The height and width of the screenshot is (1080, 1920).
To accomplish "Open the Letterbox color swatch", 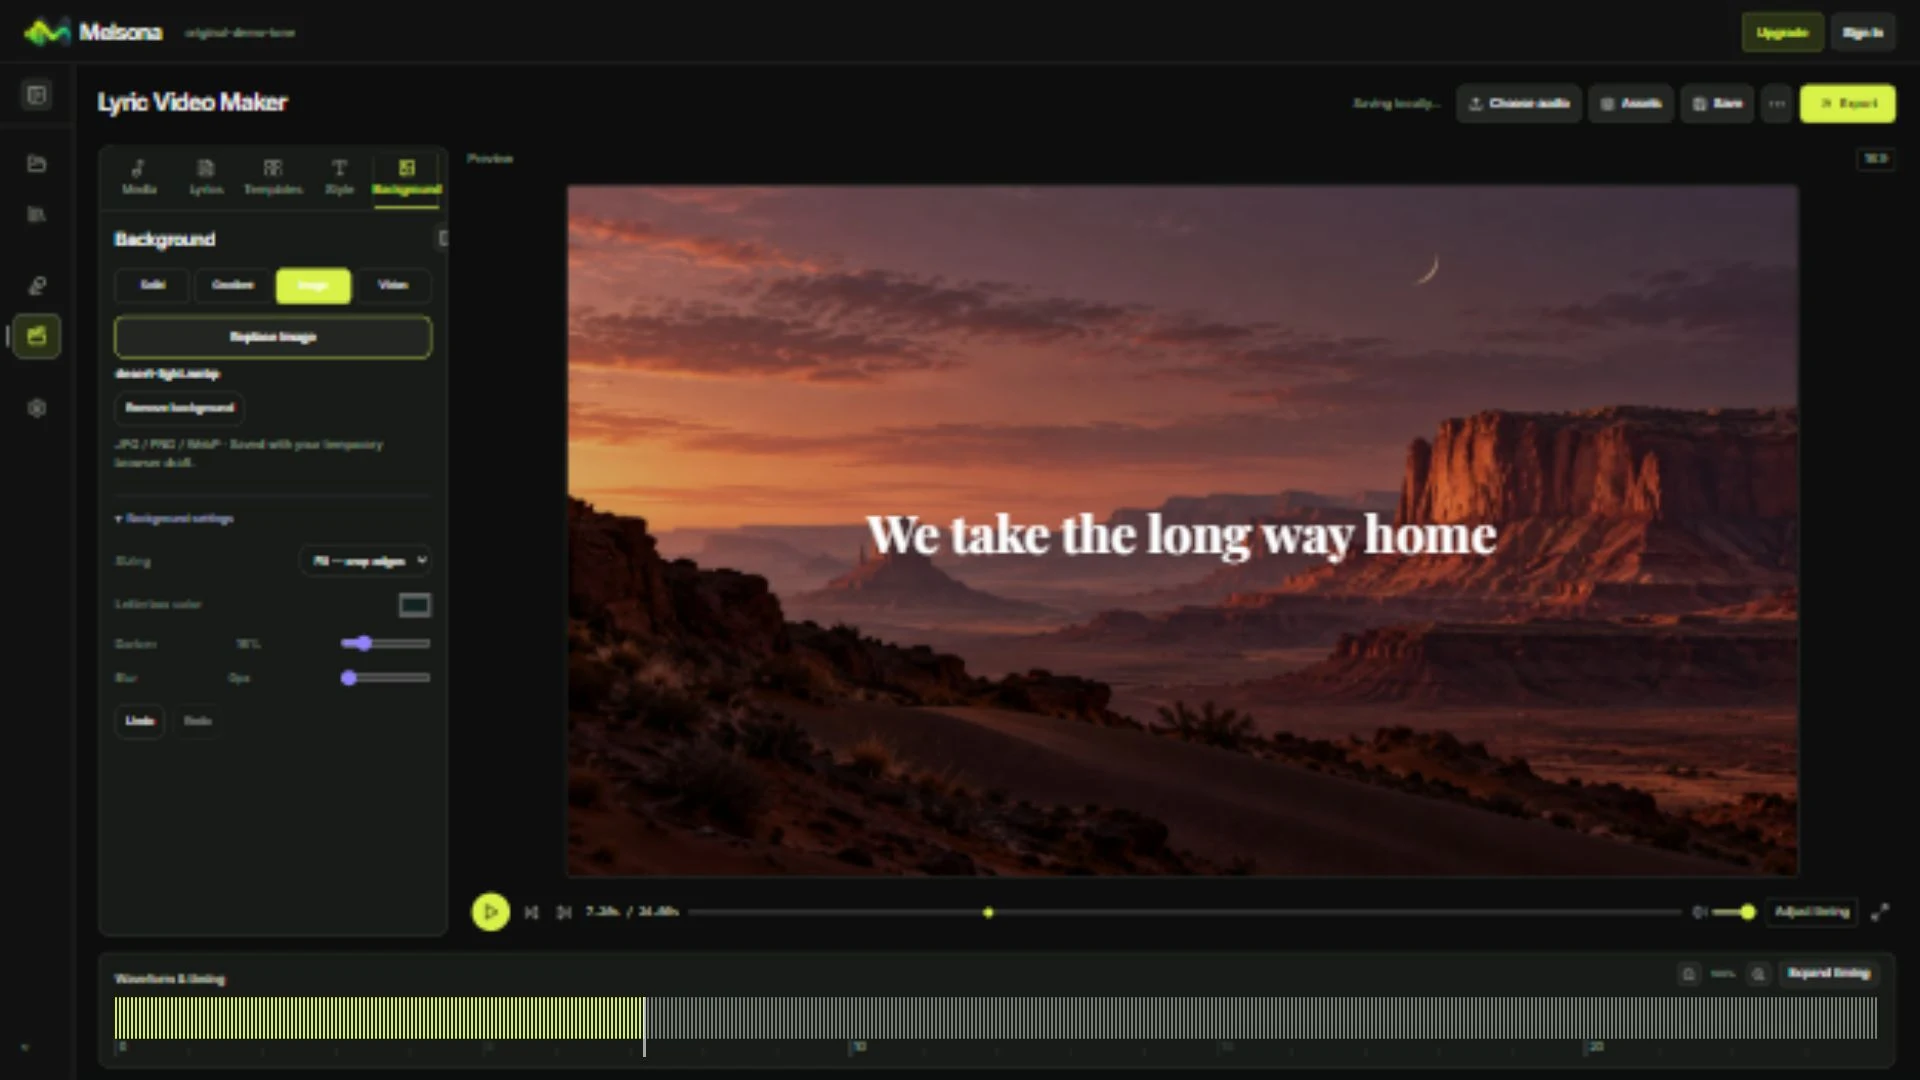I will [x=414, y=604].
